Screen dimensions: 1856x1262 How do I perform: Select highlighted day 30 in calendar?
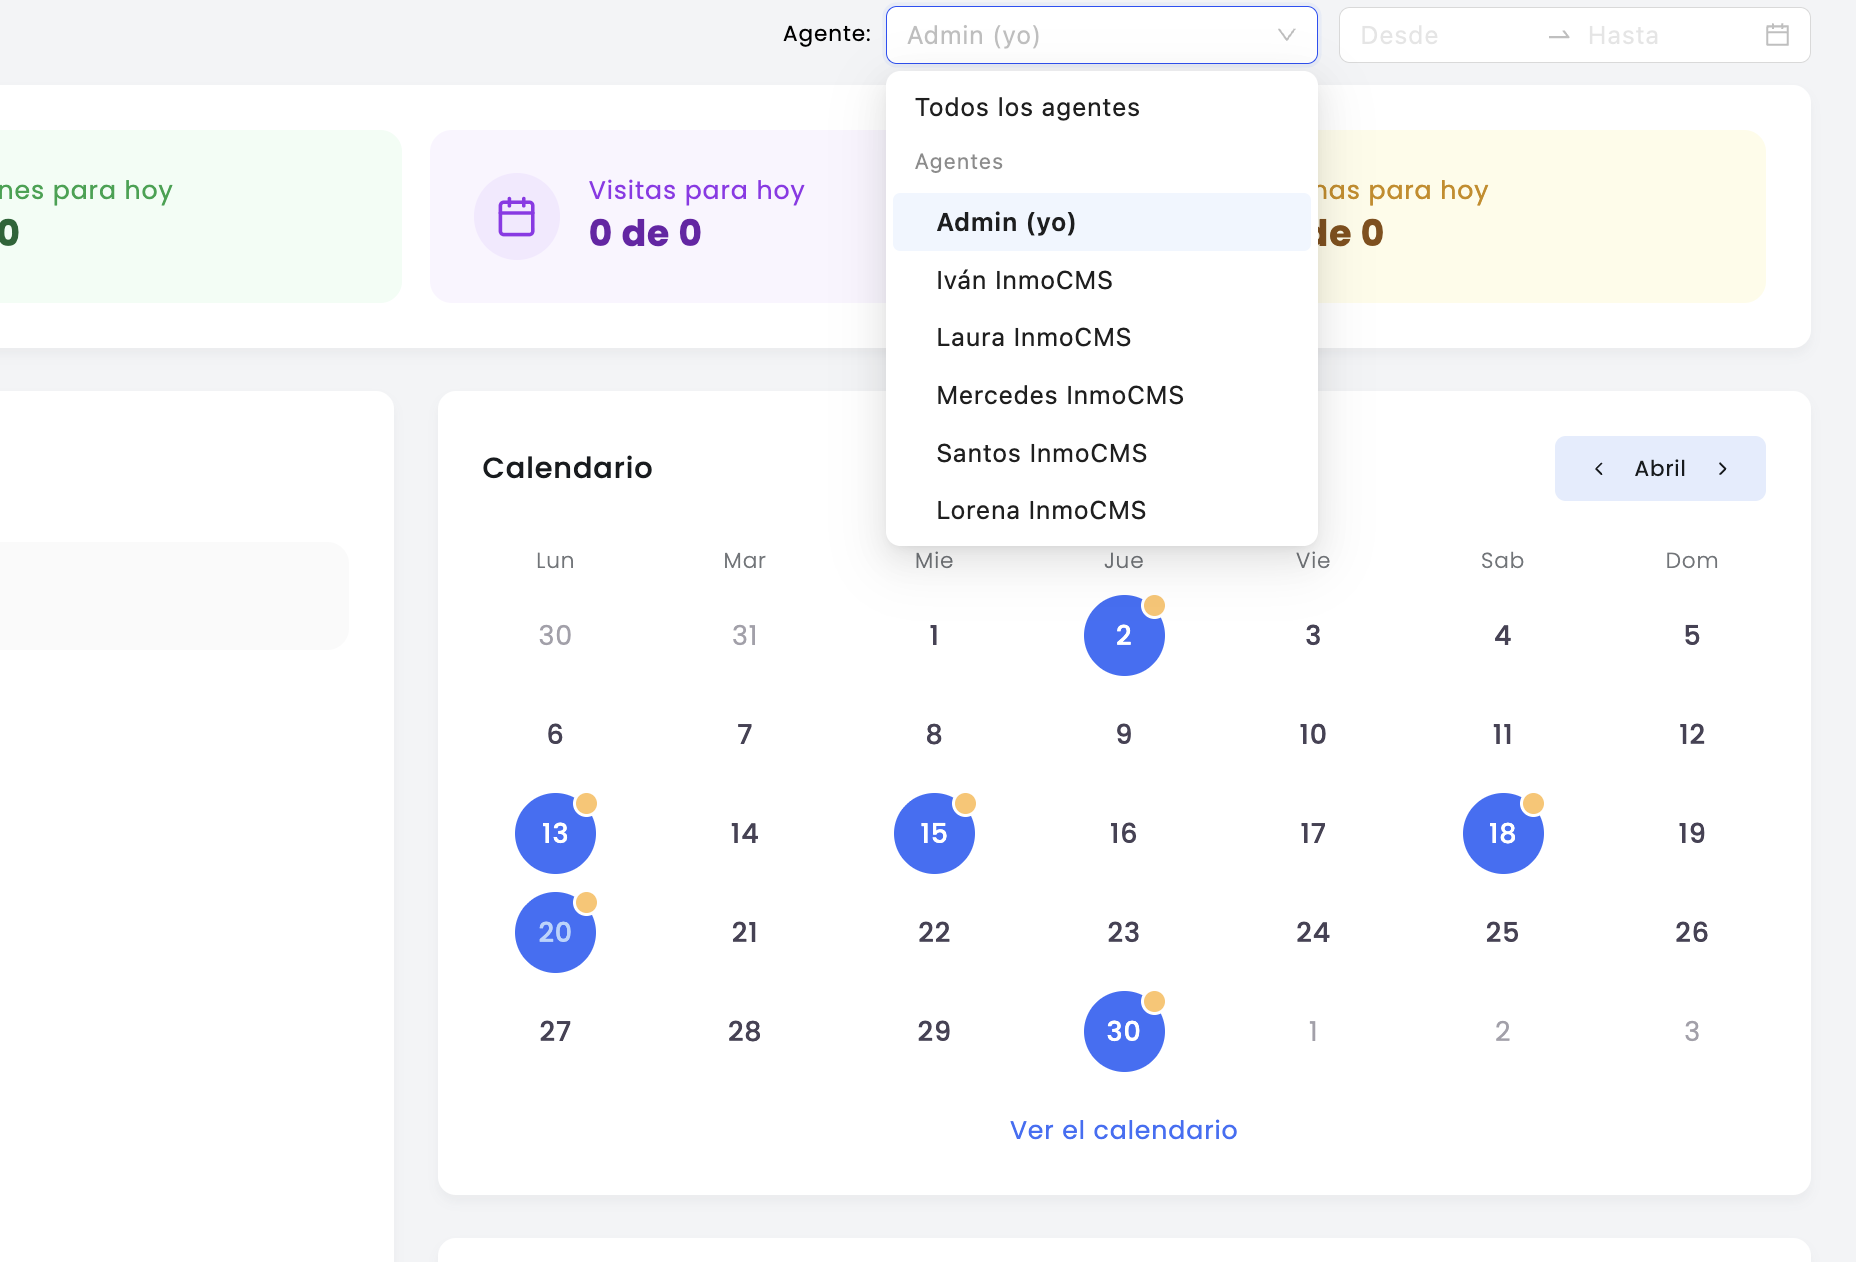click(x=1124, y=1031)
